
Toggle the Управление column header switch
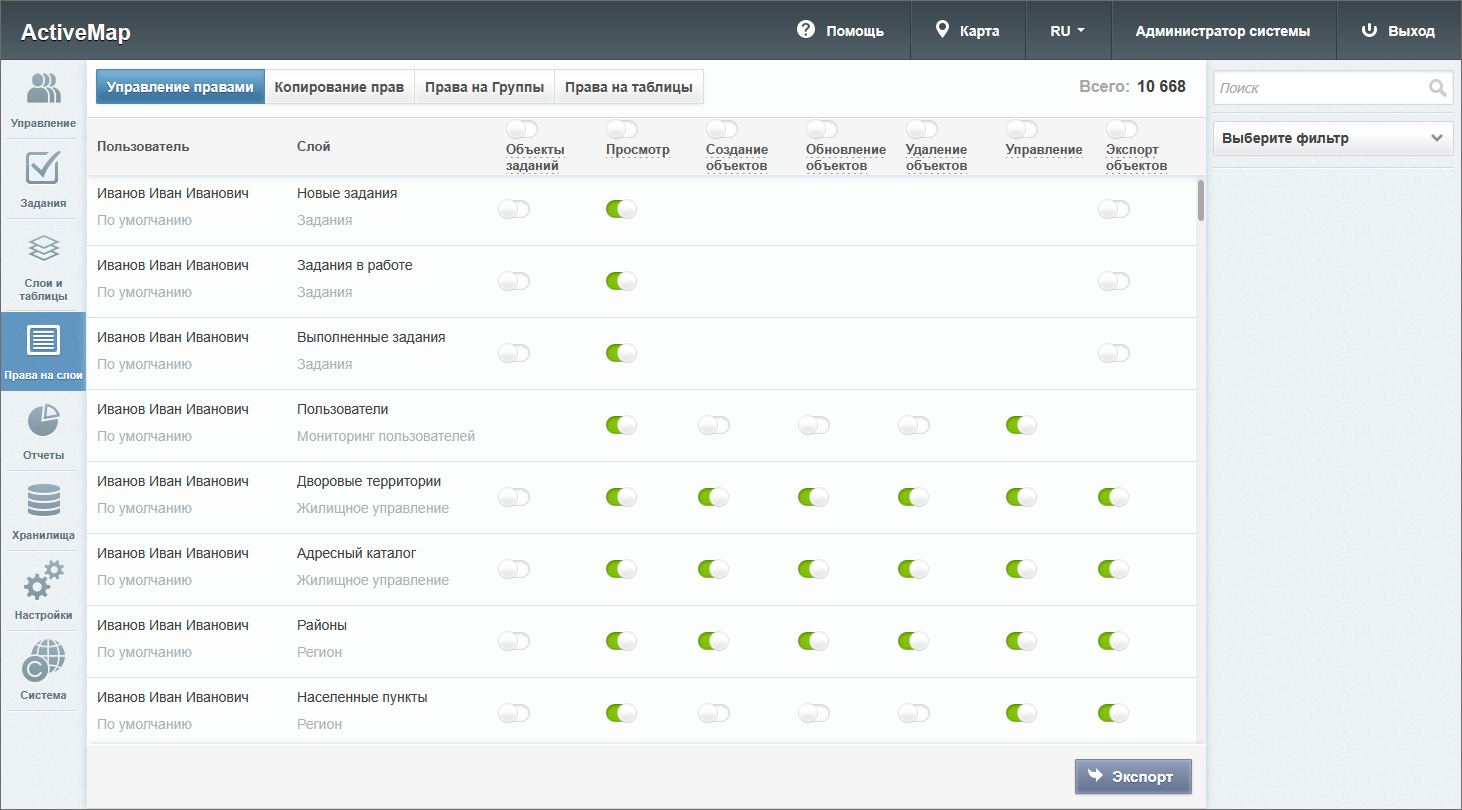point(1021,129)
